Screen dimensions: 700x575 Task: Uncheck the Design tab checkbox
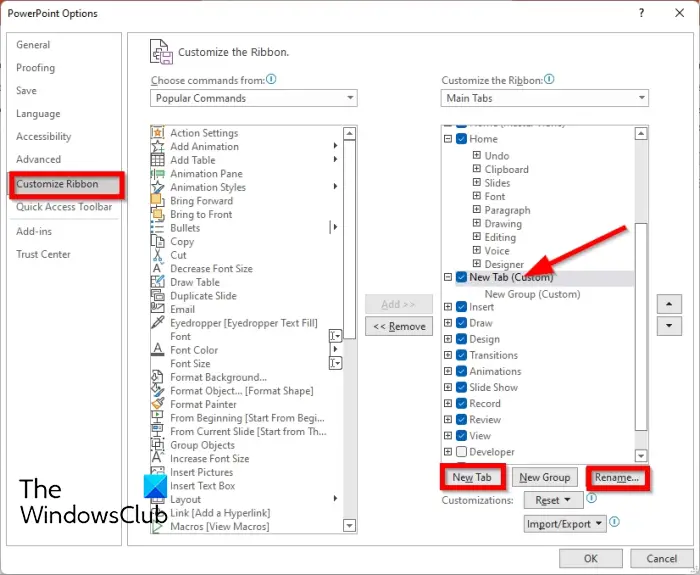tap(462, 339)
